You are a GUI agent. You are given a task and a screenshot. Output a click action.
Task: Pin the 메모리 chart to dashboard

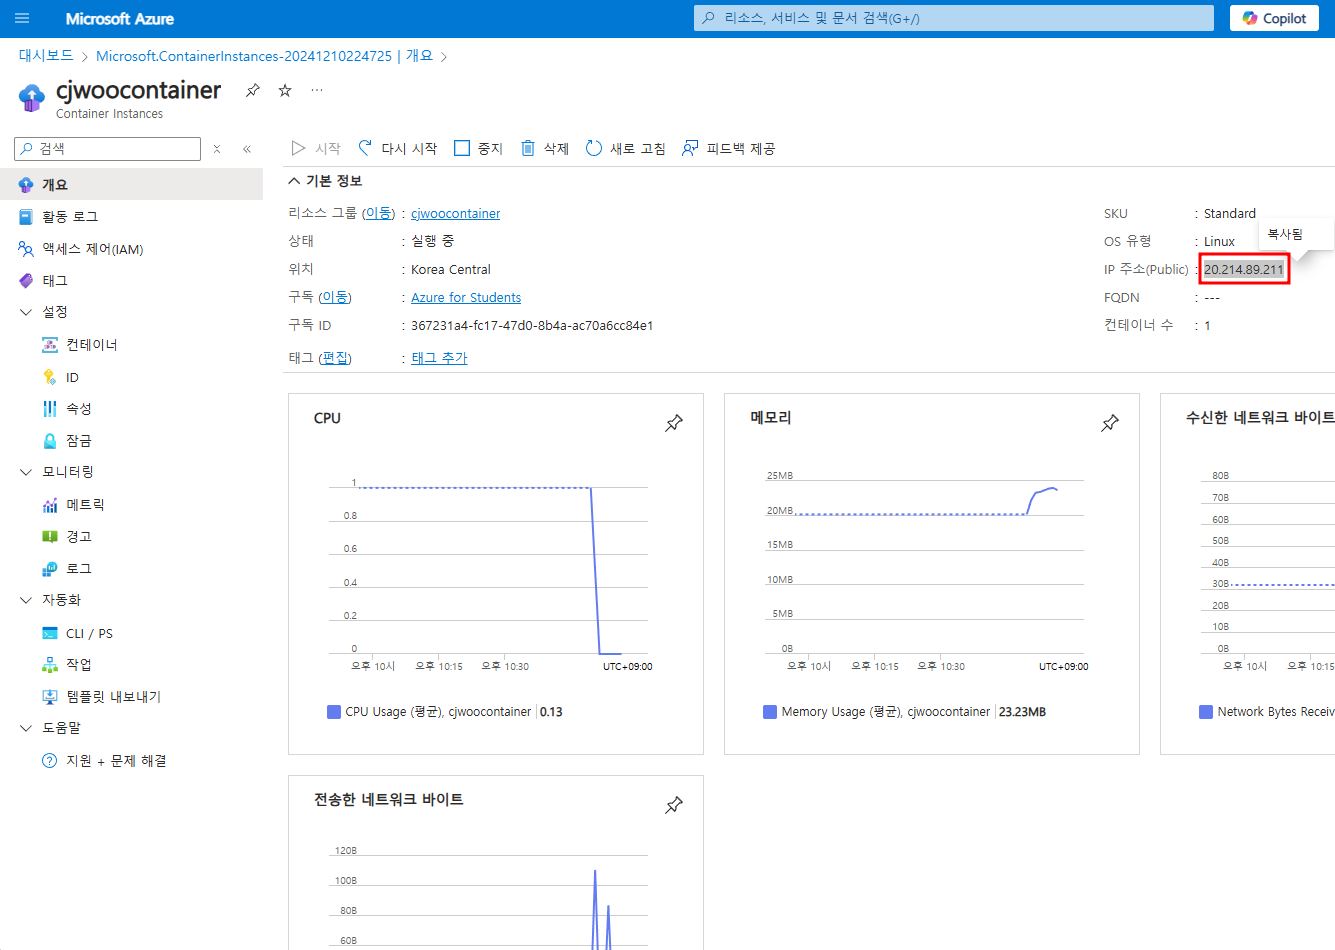pyautogui.click(x=1110, y=423)
